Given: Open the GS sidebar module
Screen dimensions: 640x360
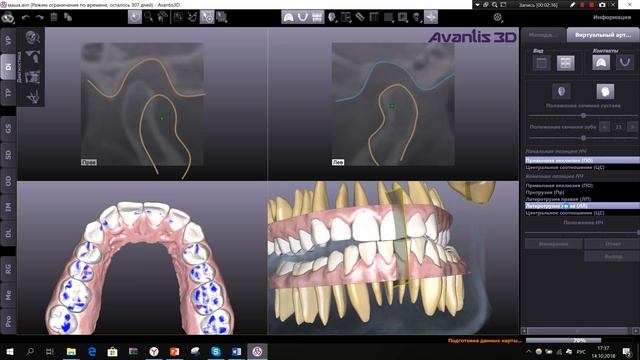Looking at the screenshot, I should (8, 129).
